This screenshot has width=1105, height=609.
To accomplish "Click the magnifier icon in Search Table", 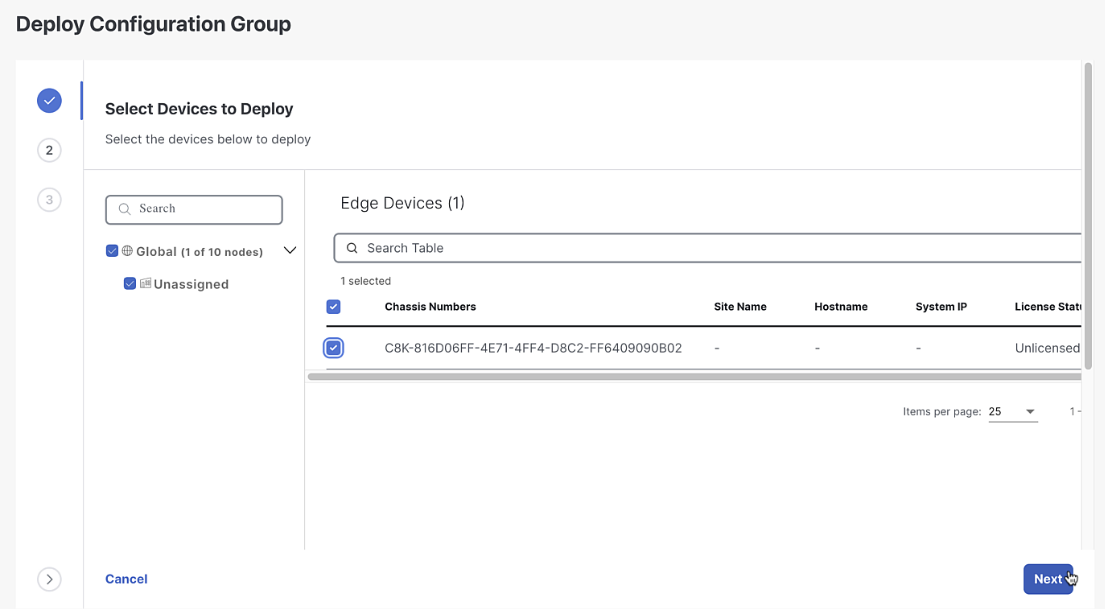I will tap(352, 248).
